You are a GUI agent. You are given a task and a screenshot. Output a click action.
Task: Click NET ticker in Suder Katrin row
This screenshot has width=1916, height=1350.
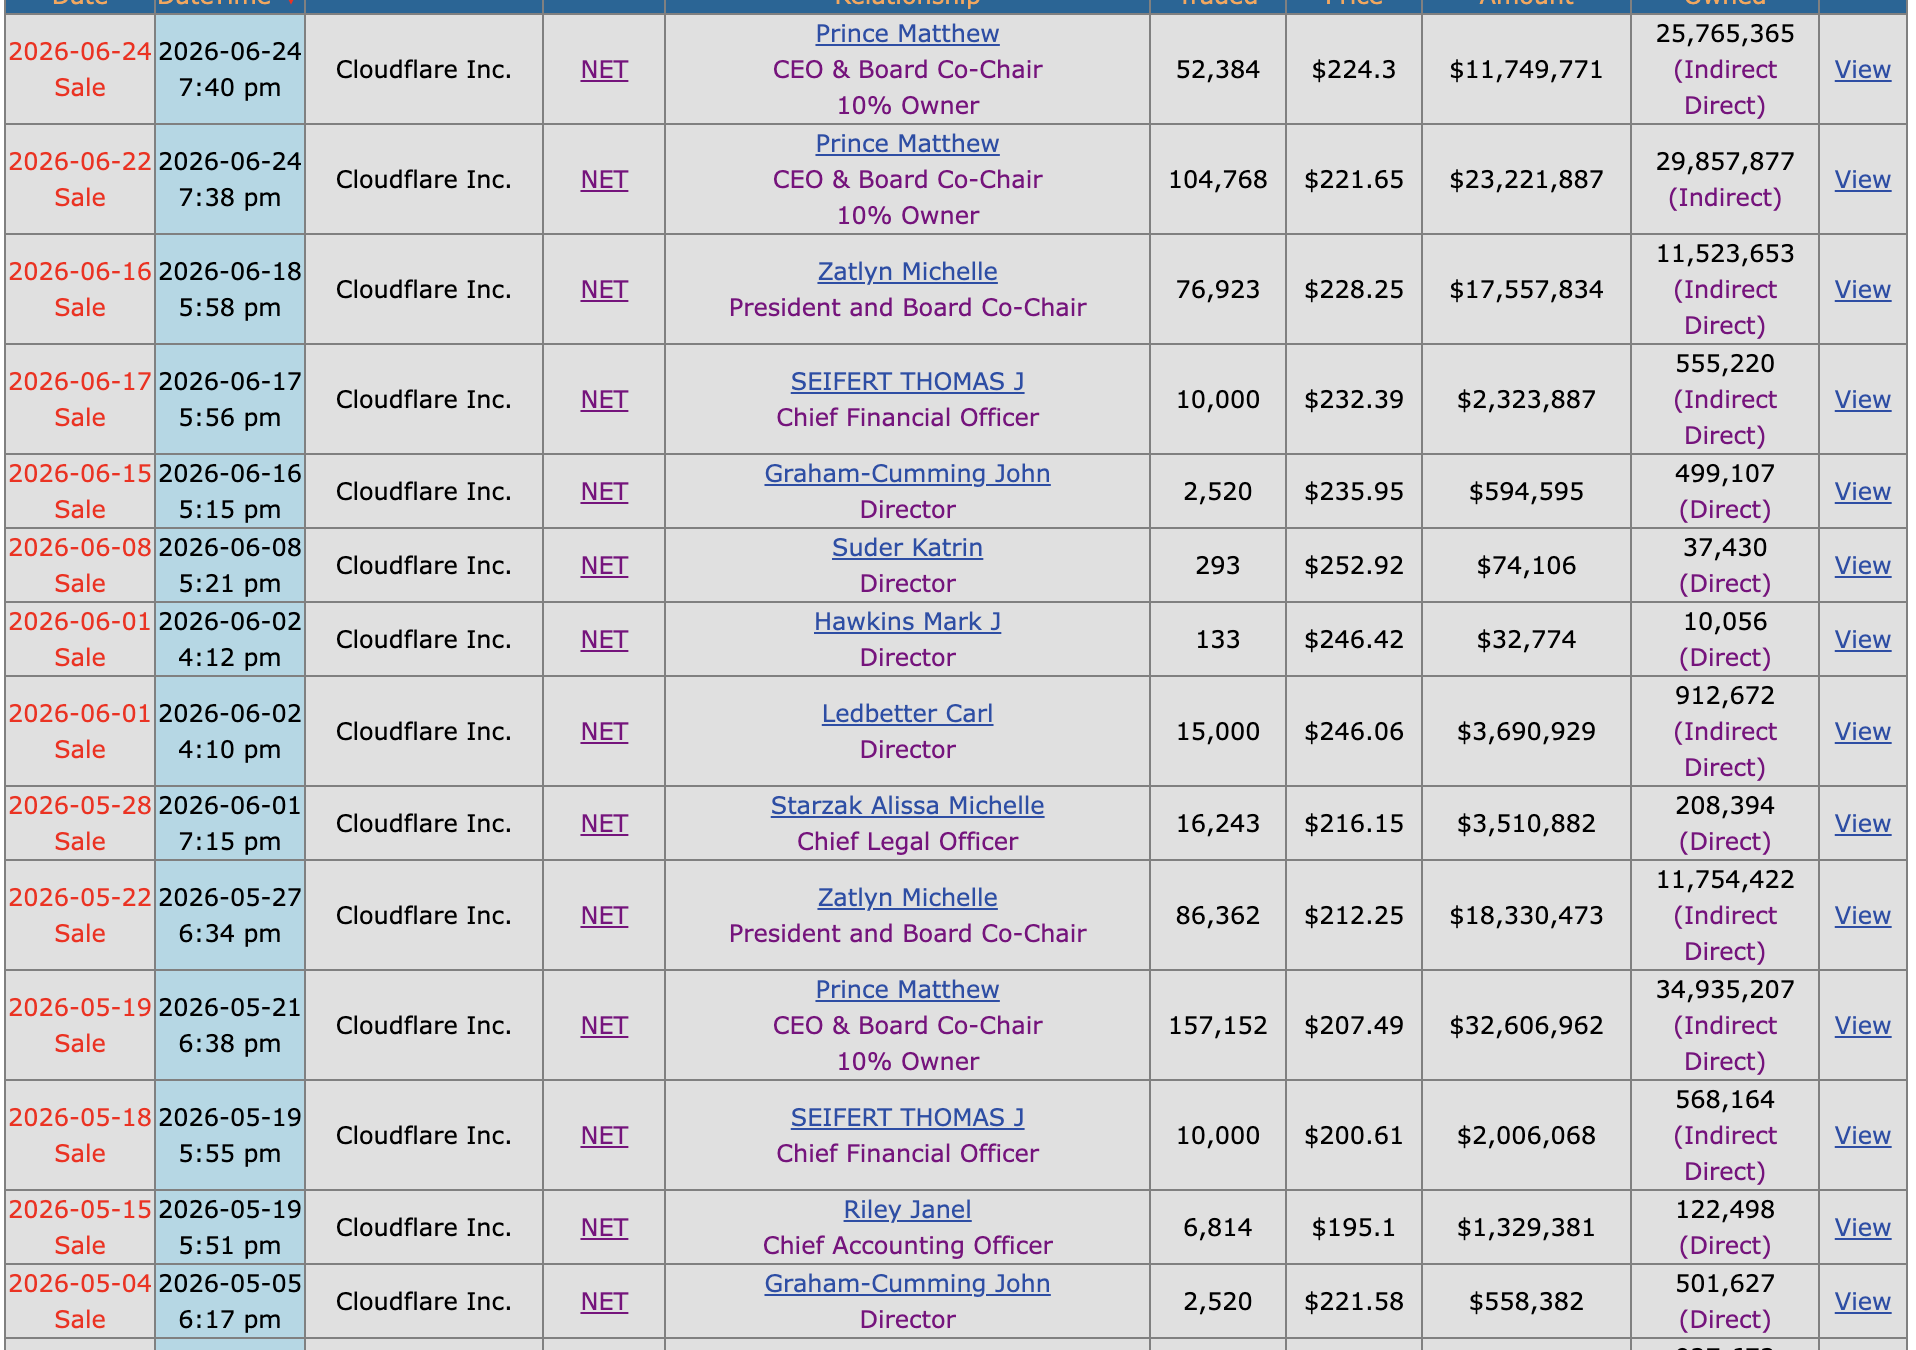click(x=604, y=566)
